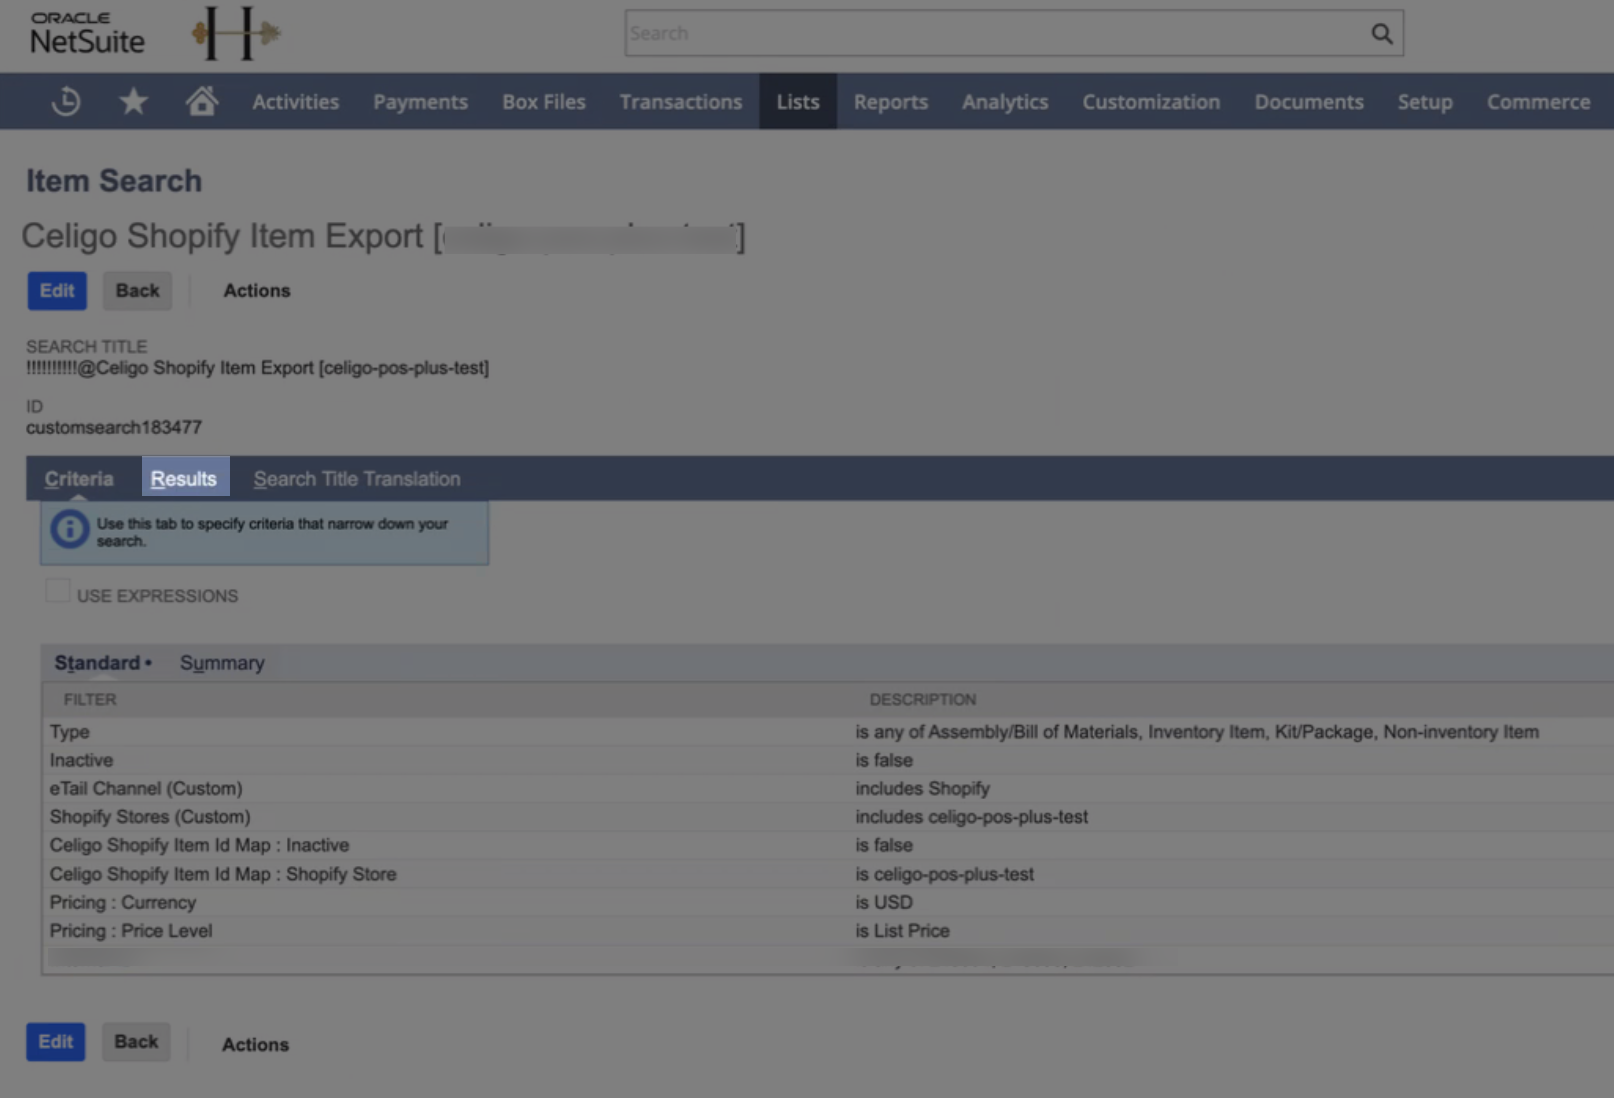Click the DESCRIPTION column header
This screenshot has width=1614, height=1098.
(x=922, y=700)
